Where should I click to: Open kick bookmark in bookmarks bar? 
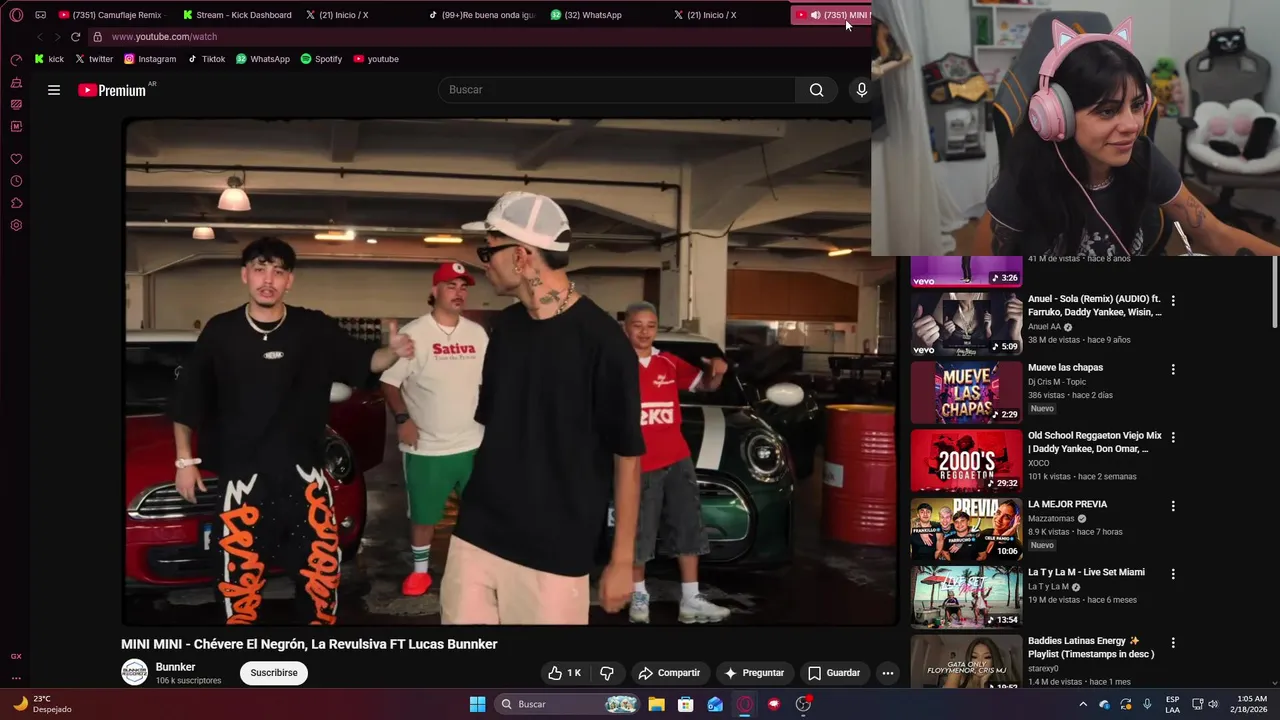(49, 59)
